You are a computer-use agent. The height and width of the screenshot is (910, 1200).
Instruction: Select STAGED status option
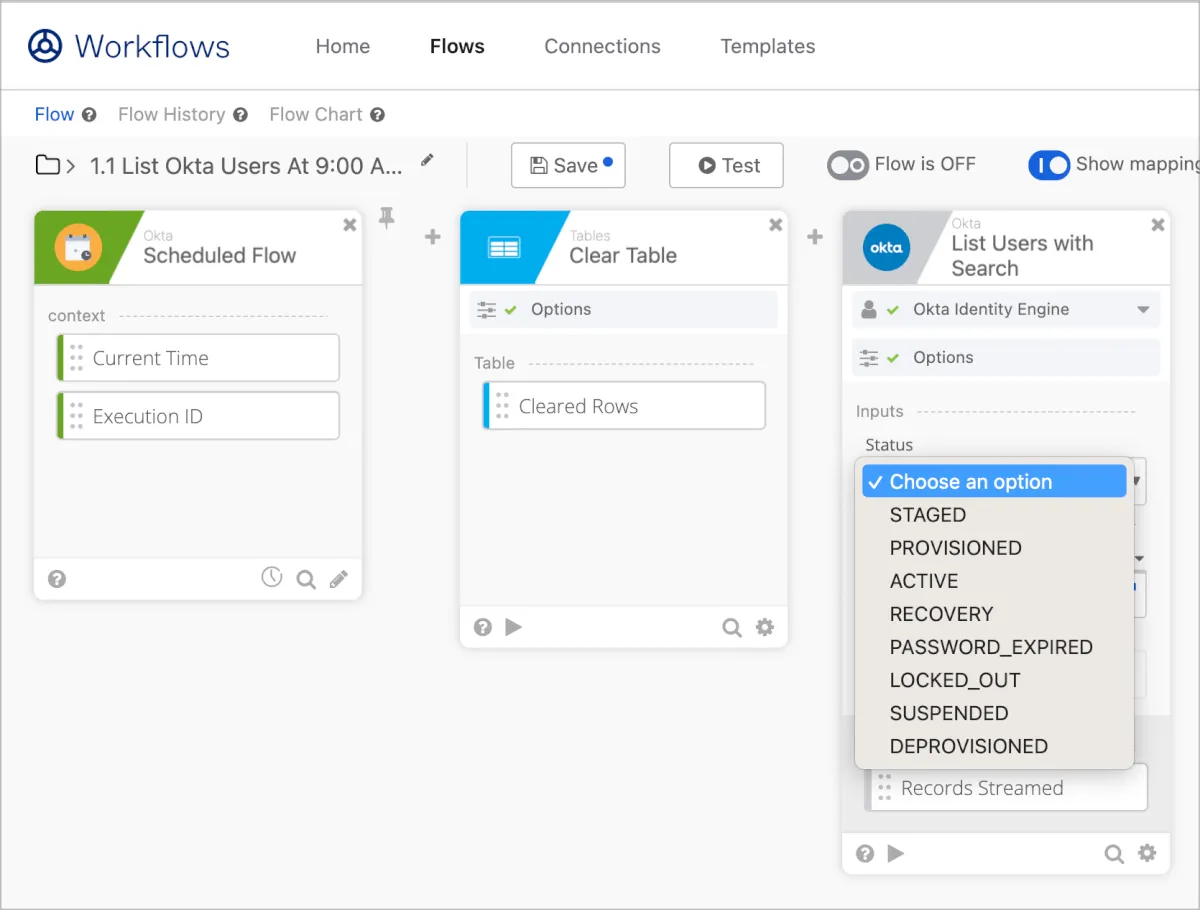pos(994,515)
